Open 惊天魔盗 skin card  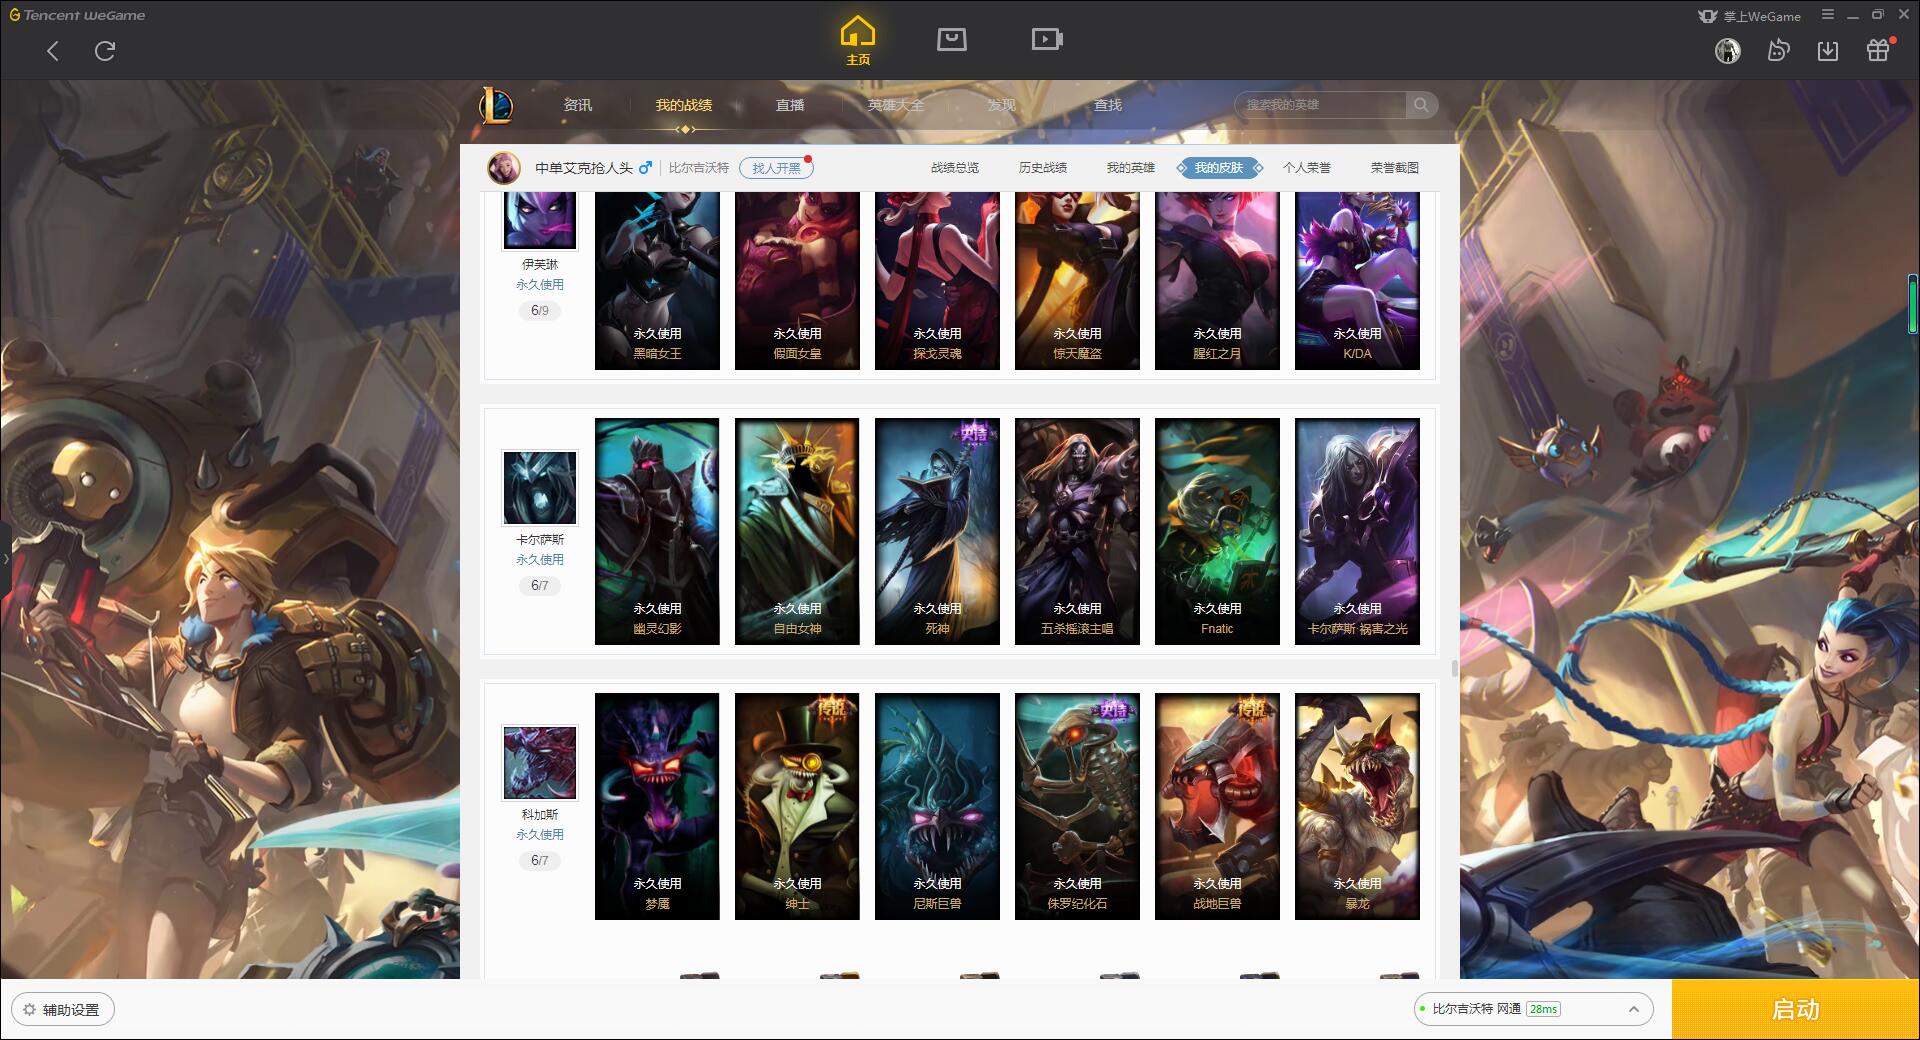pos(1077,281)
